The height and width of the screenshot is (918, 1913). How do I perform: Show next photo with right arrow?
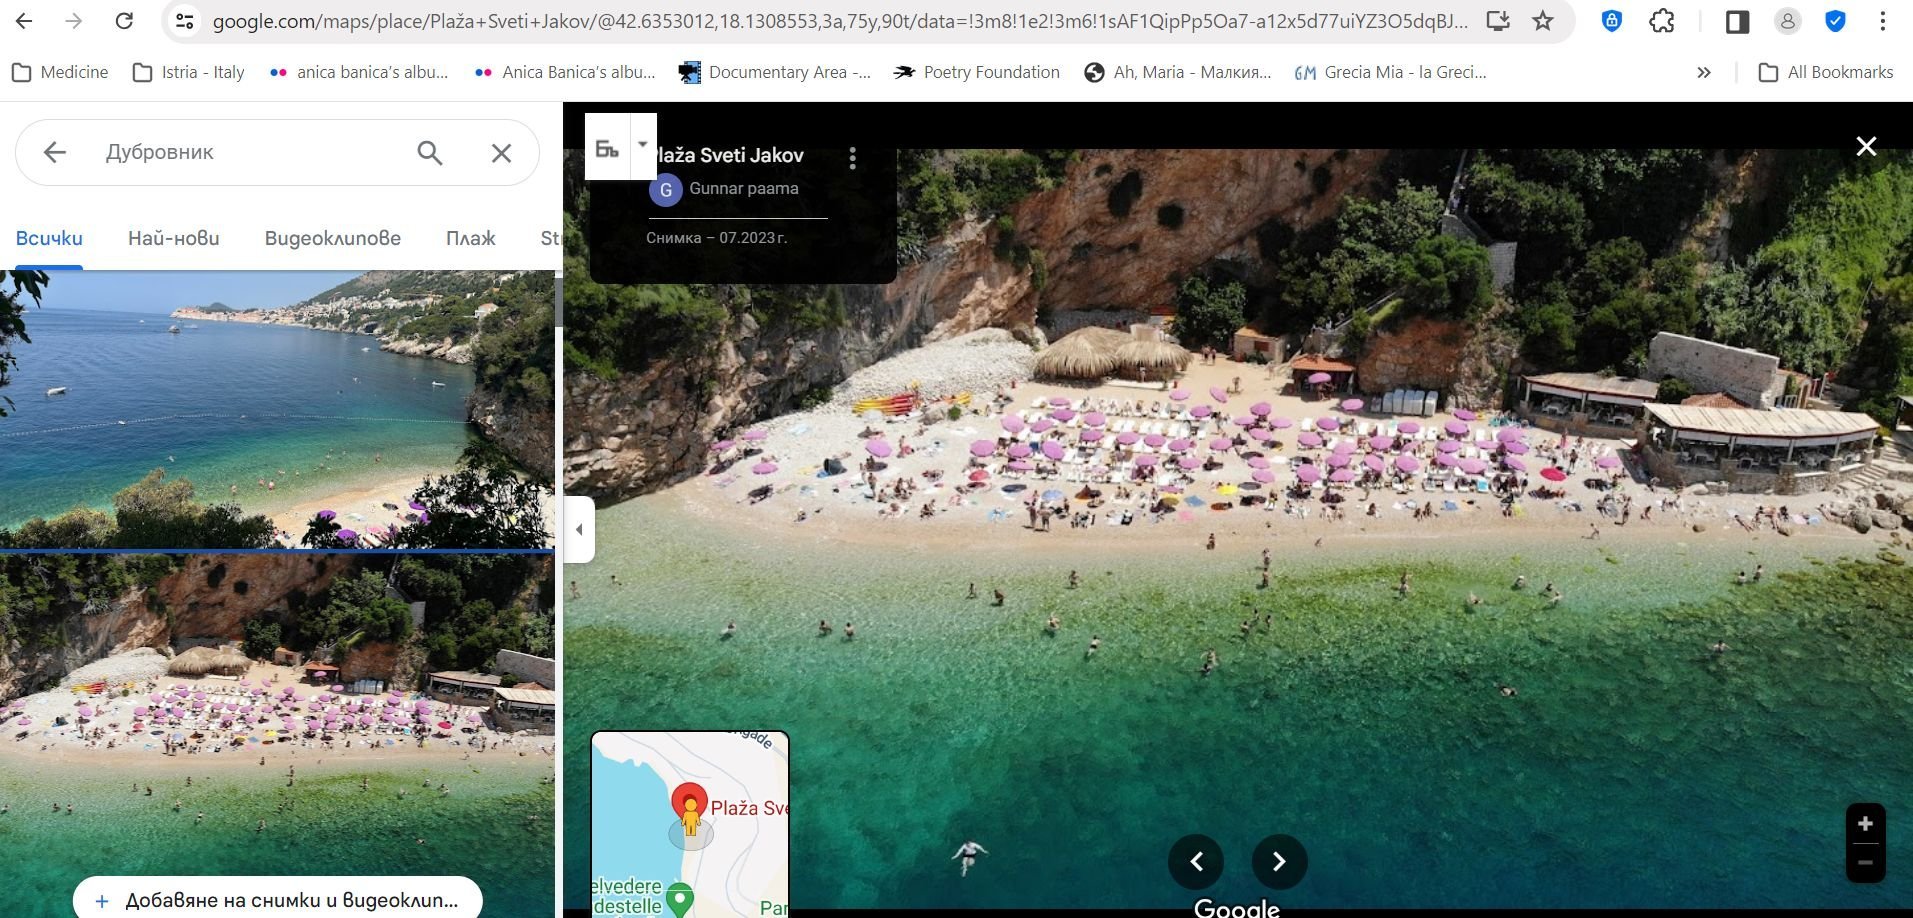point(1279,862)
